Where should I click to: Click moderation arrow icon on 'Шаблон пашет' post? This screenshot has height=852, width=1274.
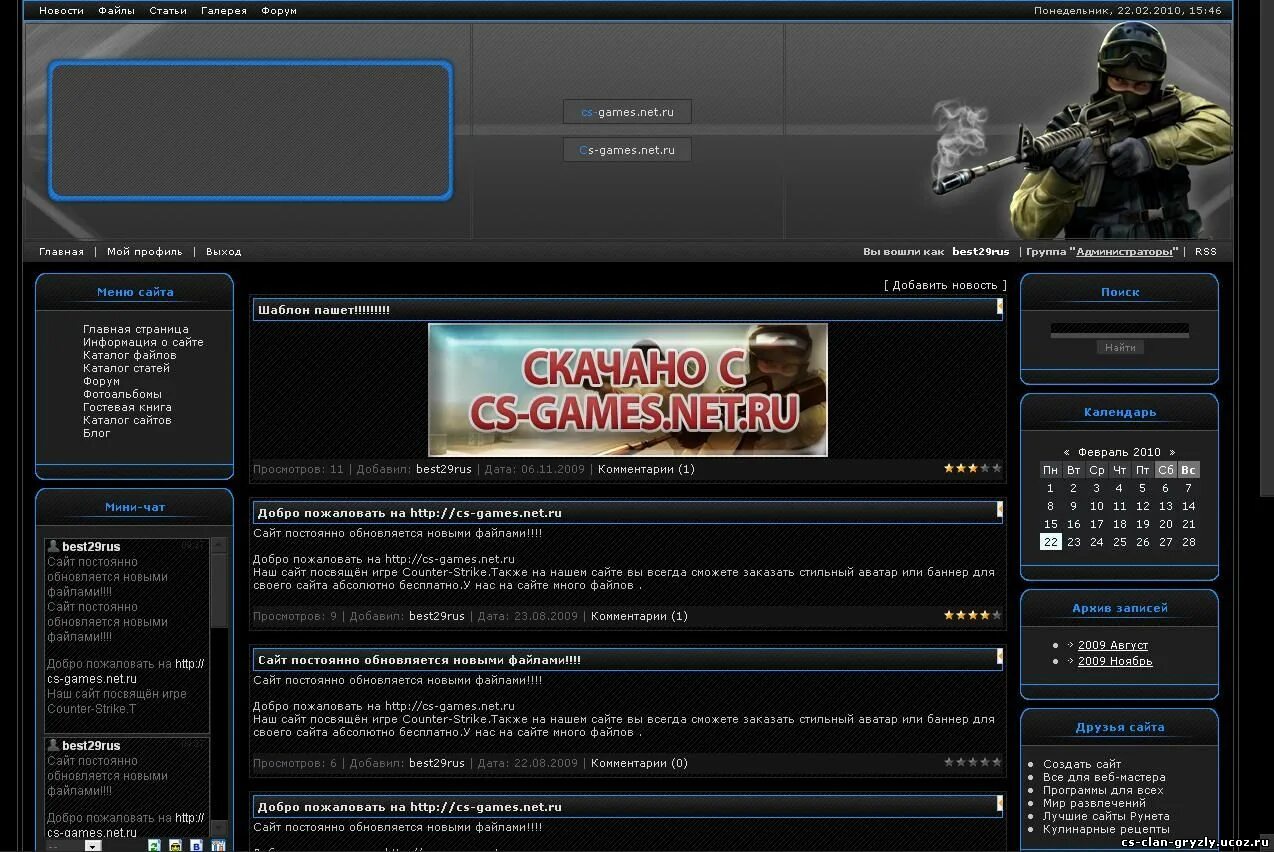click(x=999, y=307)
